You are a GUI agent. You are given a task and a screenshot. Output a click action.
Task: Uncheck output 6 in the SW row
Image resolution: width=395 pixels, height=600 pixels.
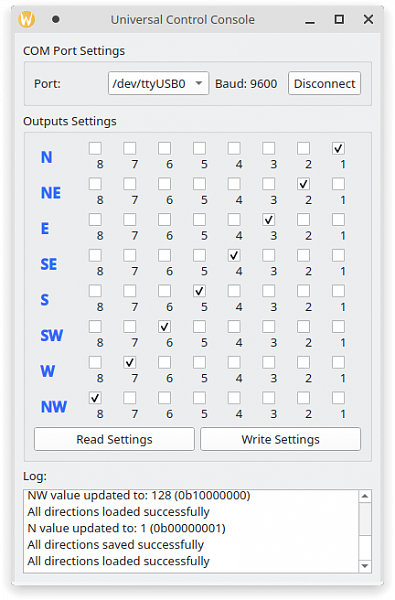(165, 327)
